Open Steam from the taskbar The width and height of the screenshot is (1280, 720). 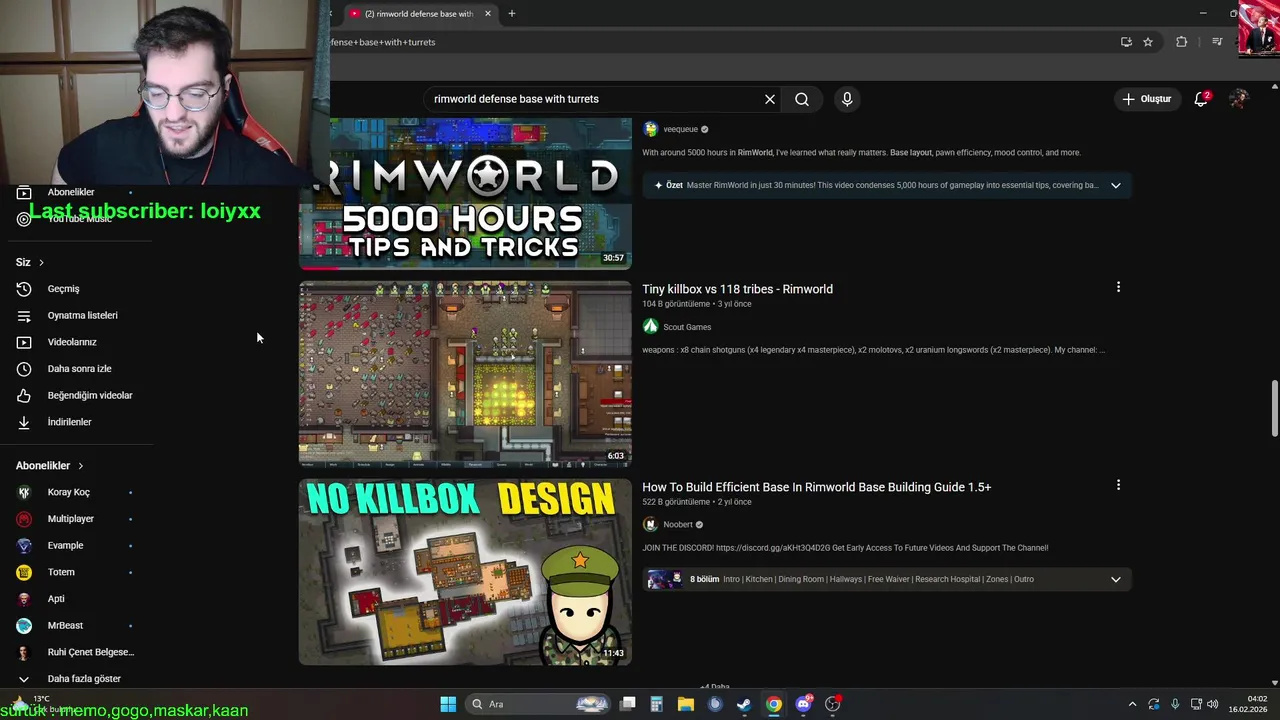point(744,704)
